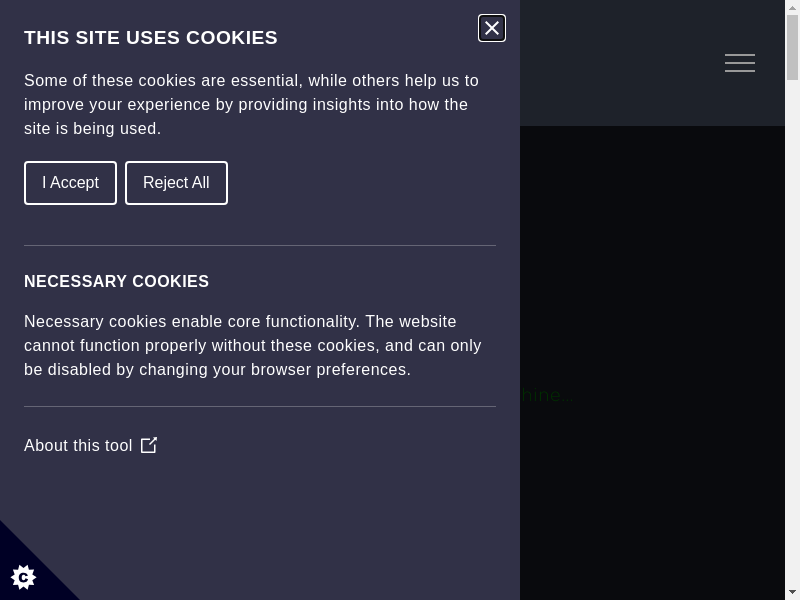Viewport: 800px width, 600px height.
Task: Open the About this tool link
Action: [78, 445]
